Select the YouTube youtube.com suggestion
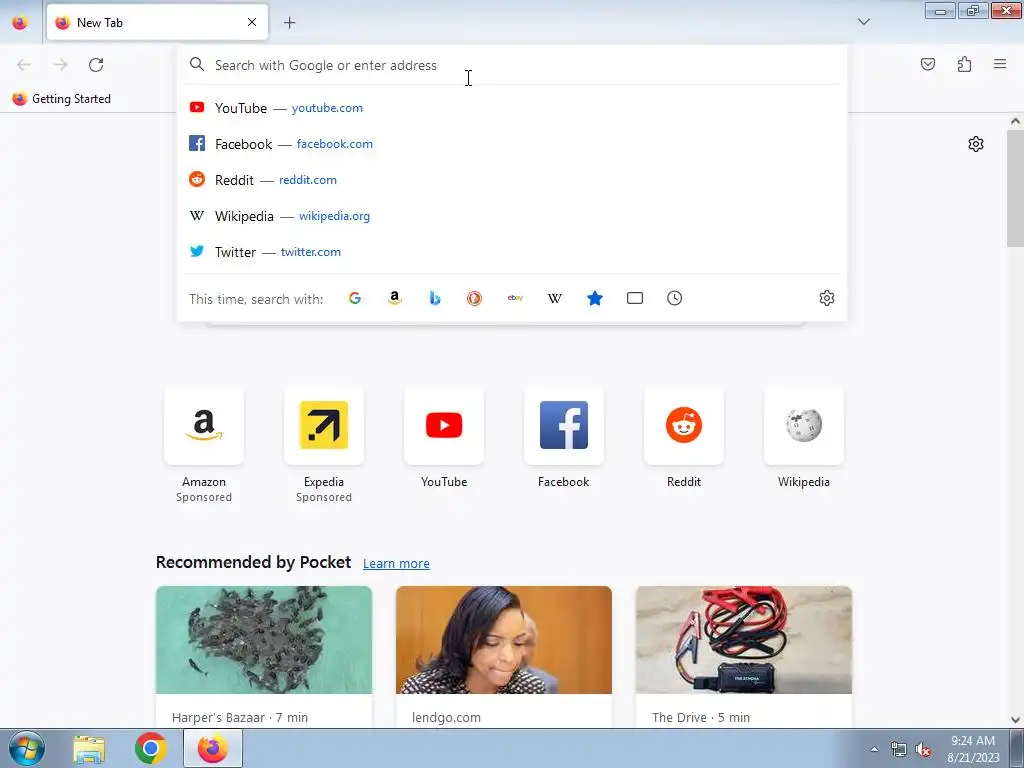Viewport: 1024px width, 768px height. [512, 108]
